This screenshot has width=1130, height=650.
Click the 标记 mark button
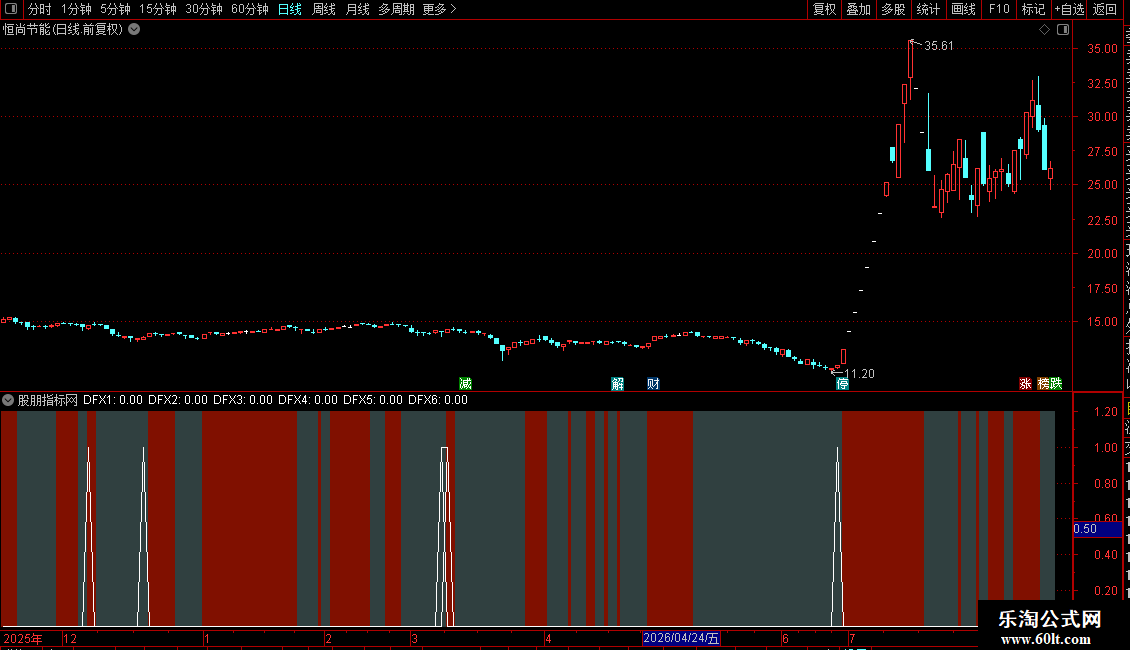[1033, 9]
